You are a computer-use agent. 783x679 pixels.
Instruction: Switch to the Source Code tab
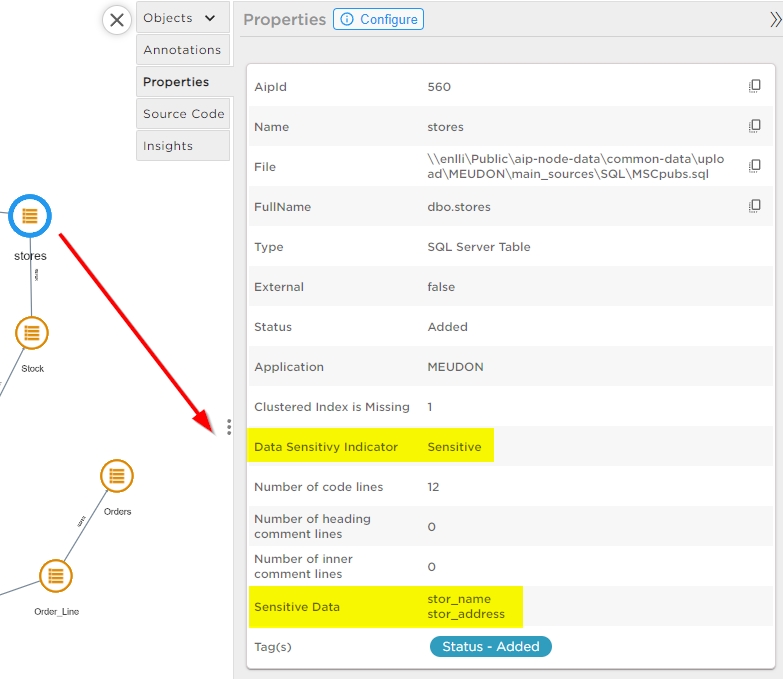[x=183, y=114]
